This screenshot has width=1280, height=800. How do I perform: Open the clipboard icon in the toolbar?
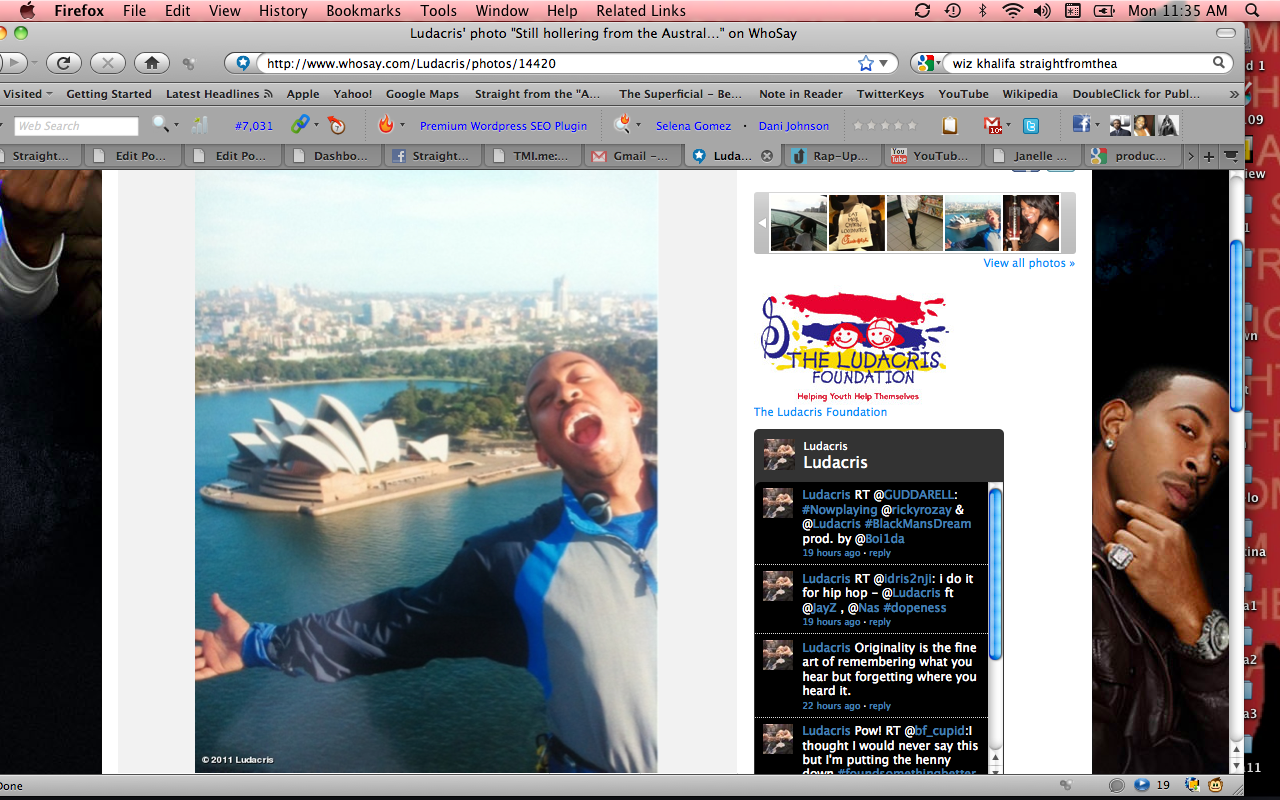[950, 126]
